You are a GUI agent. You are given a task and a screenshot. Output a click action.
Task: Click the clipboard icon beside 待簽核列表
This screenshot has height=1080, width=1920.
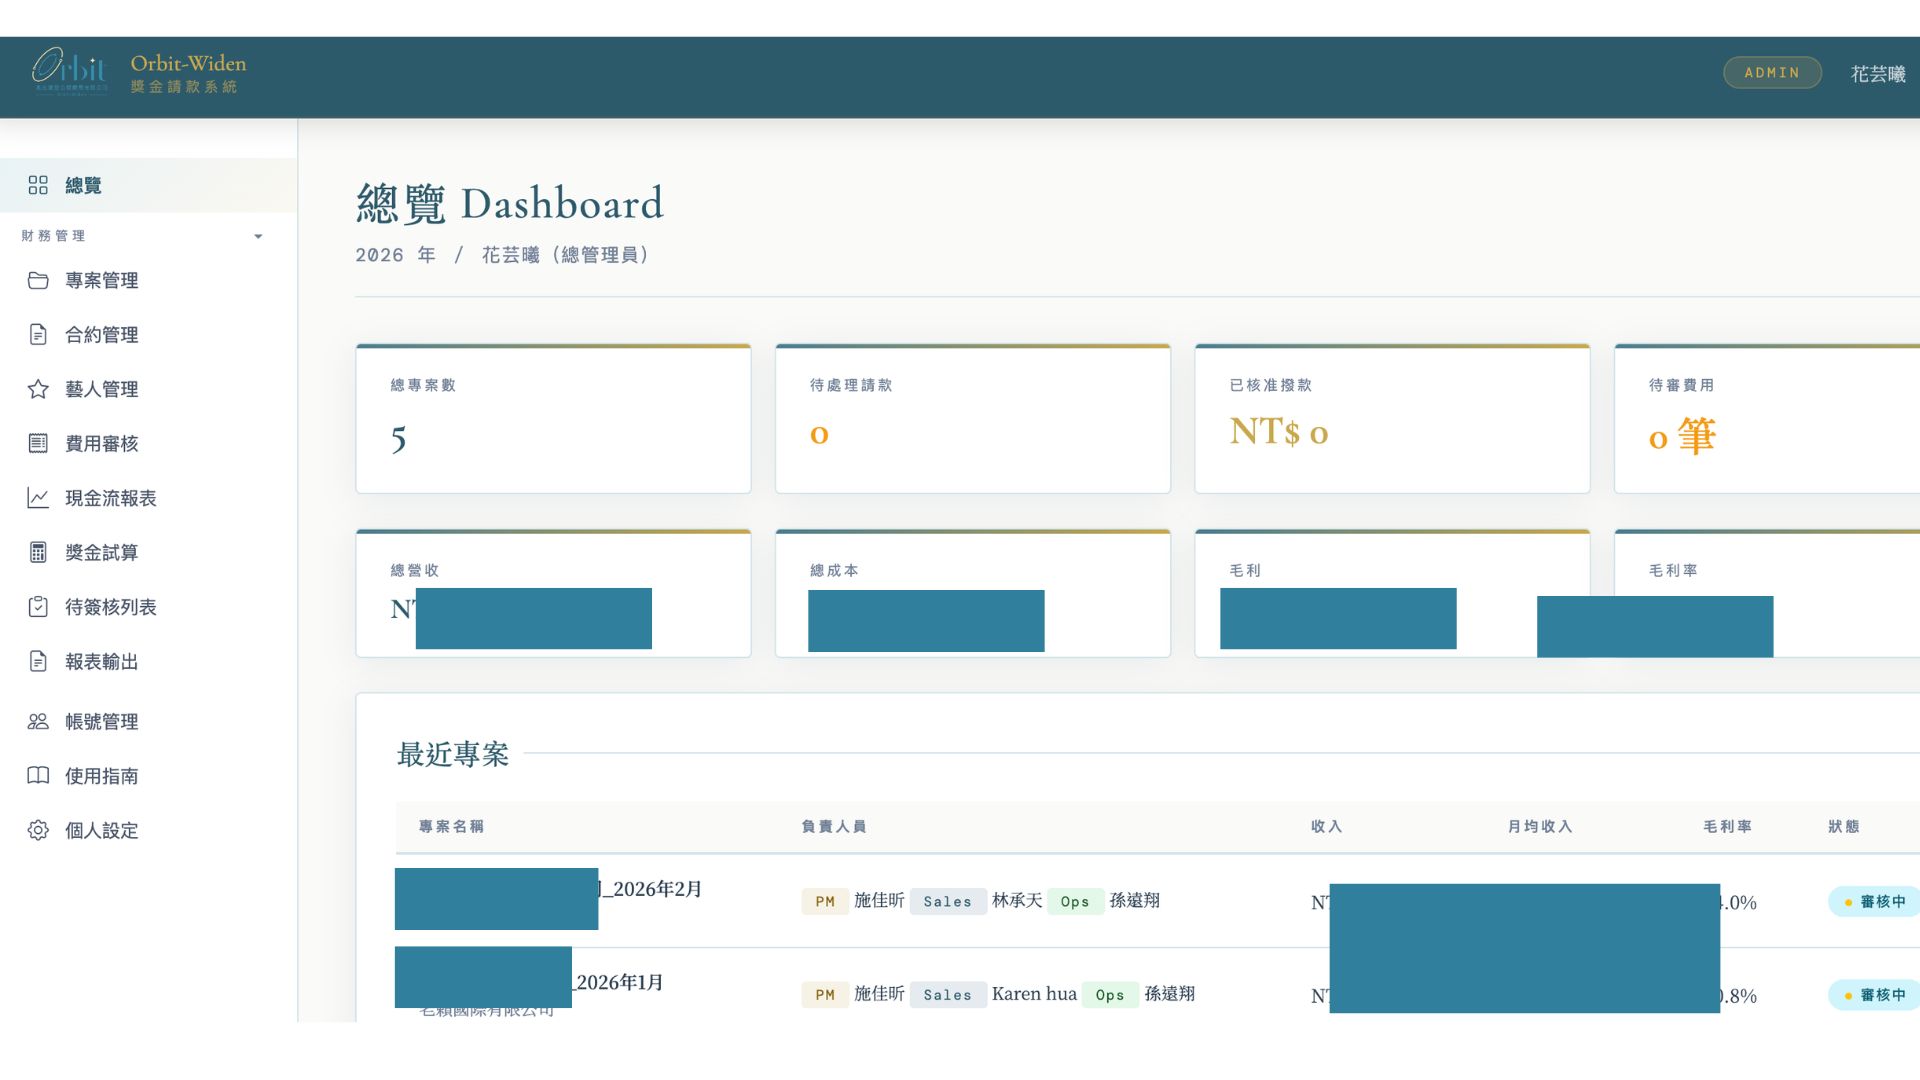pos(38,606)
